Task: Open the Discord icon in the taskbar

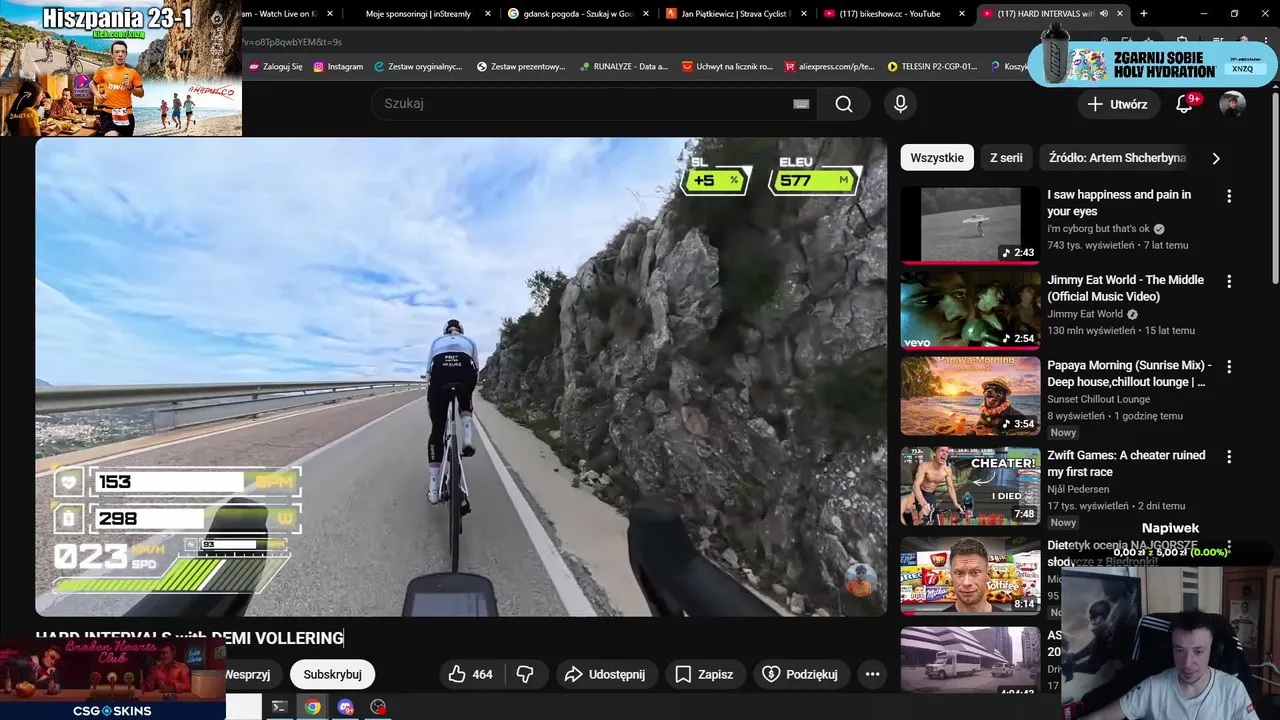Action: pyautogui.click(x=346, y=707)
